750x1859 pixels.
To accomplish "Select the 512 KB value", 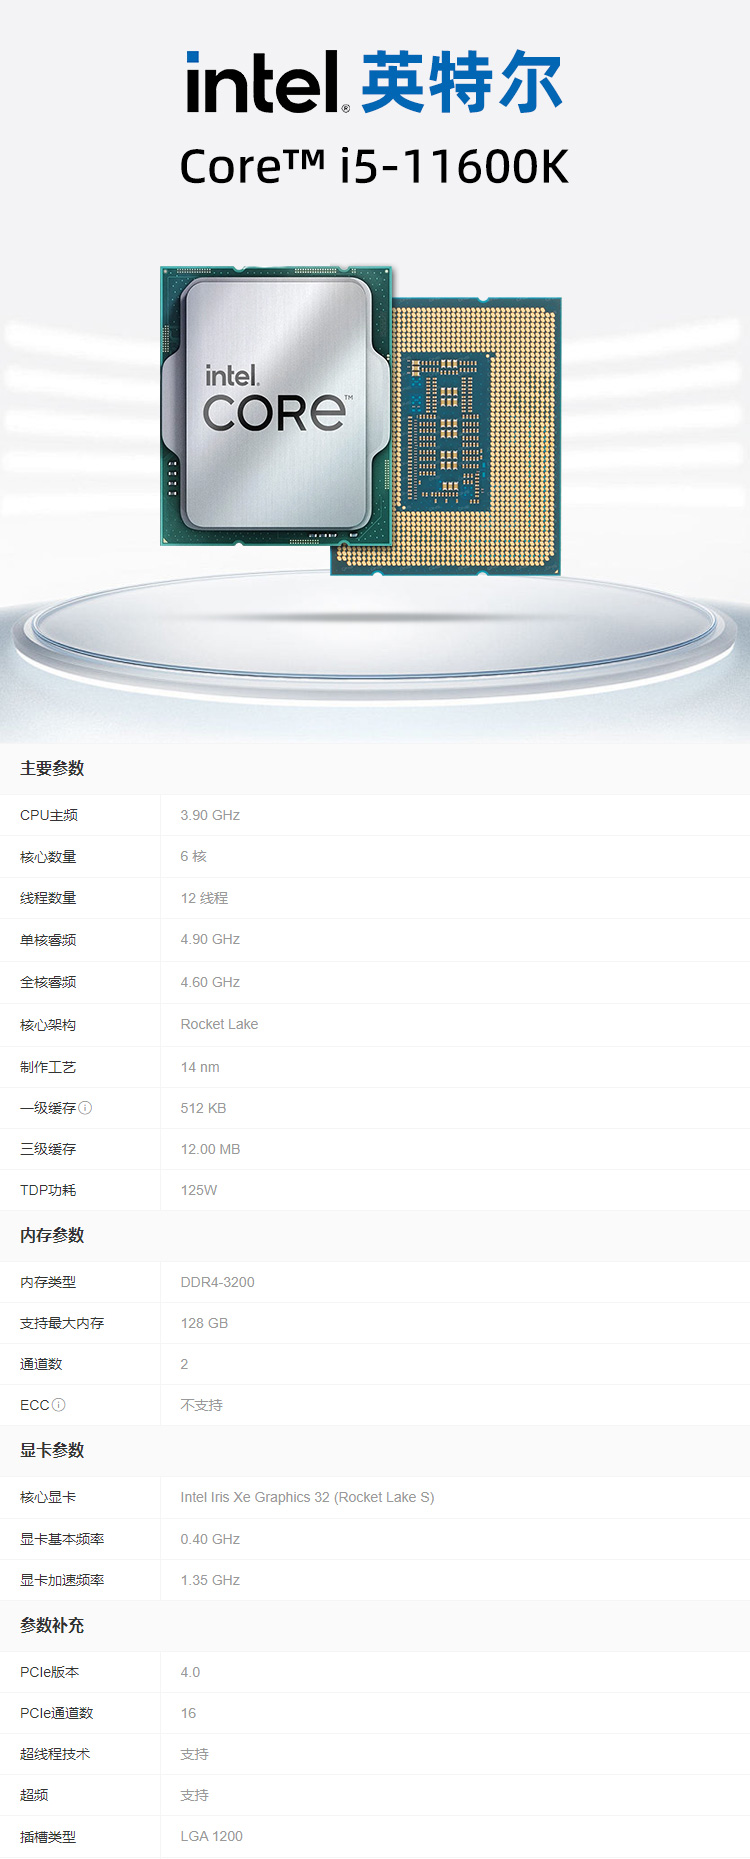I will click(203, 1108).
